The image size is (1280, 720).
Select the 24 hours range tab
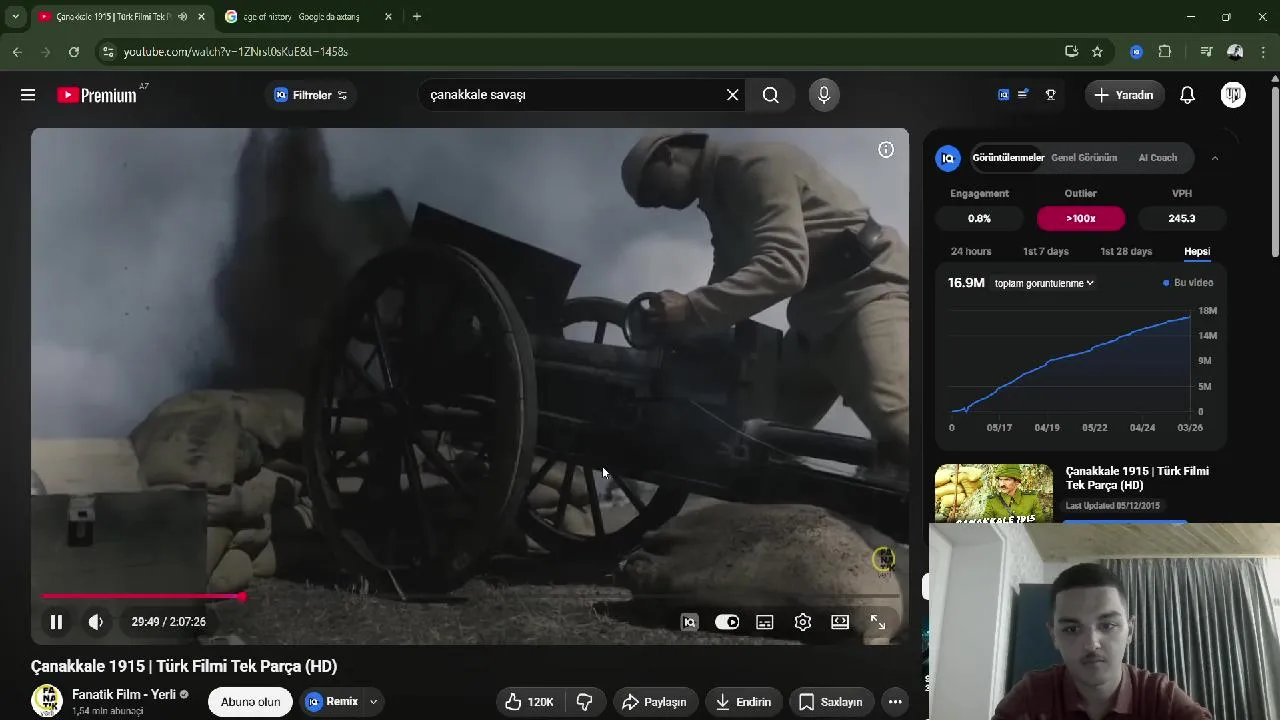click(971, 251)
